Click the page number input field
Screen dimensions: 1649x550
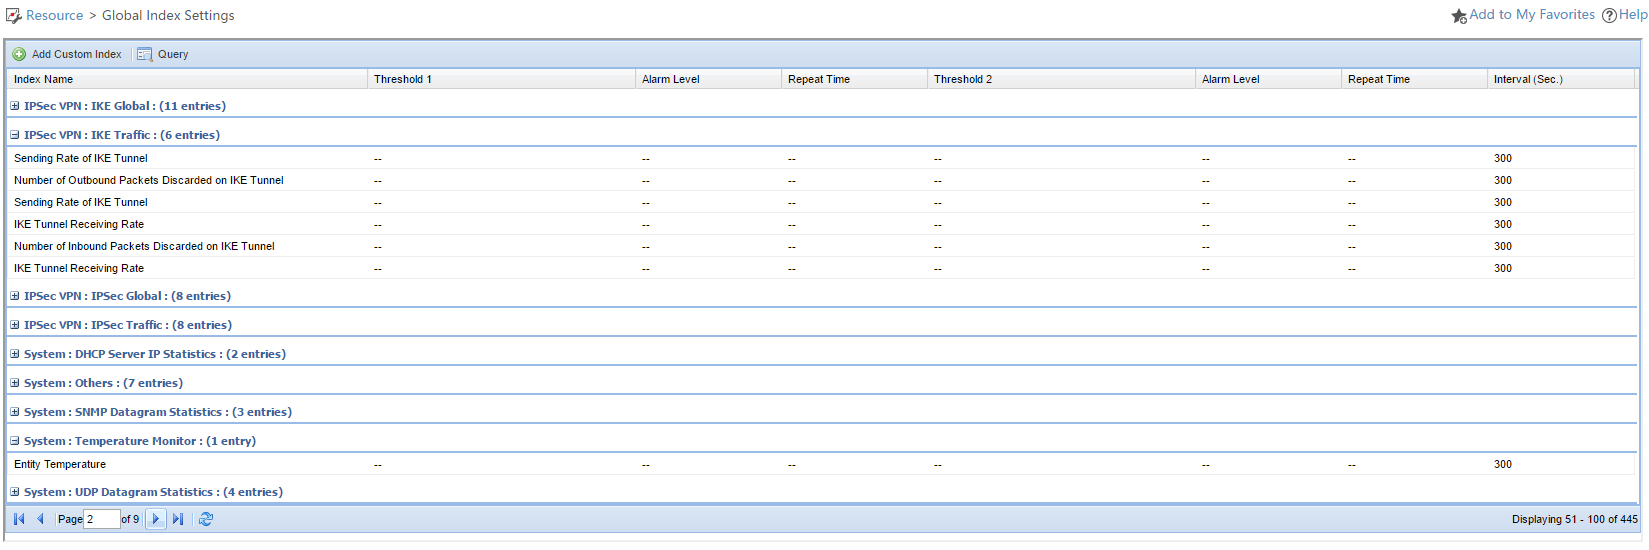click(101, 519)
